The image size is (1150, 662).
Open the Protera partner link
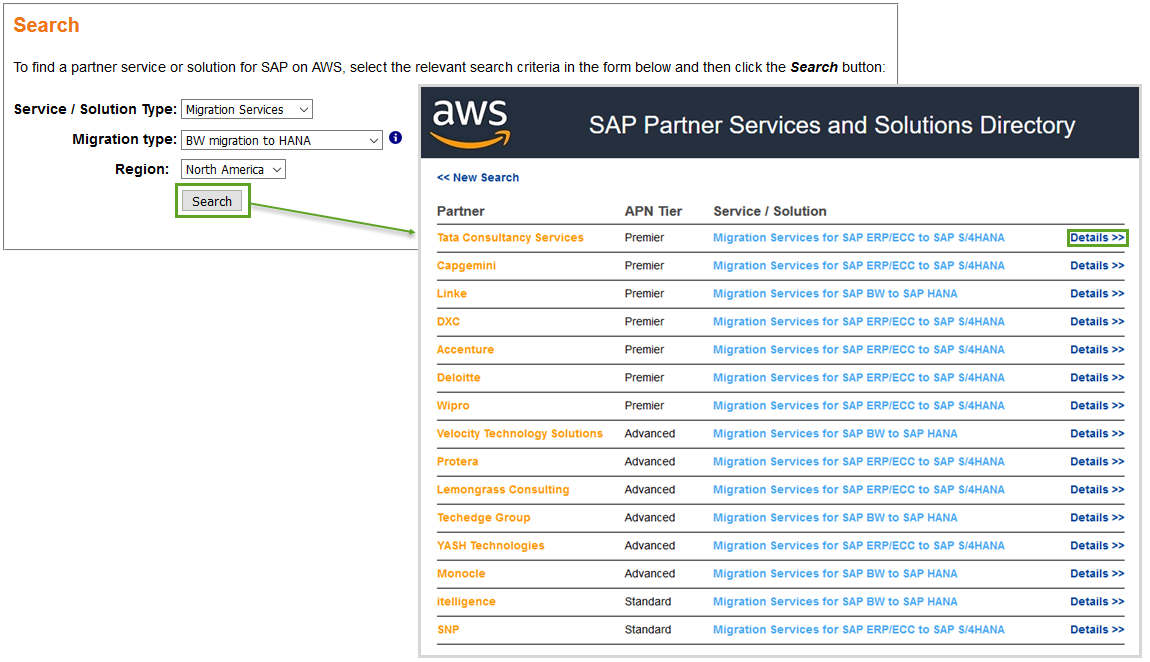(458, 461)
